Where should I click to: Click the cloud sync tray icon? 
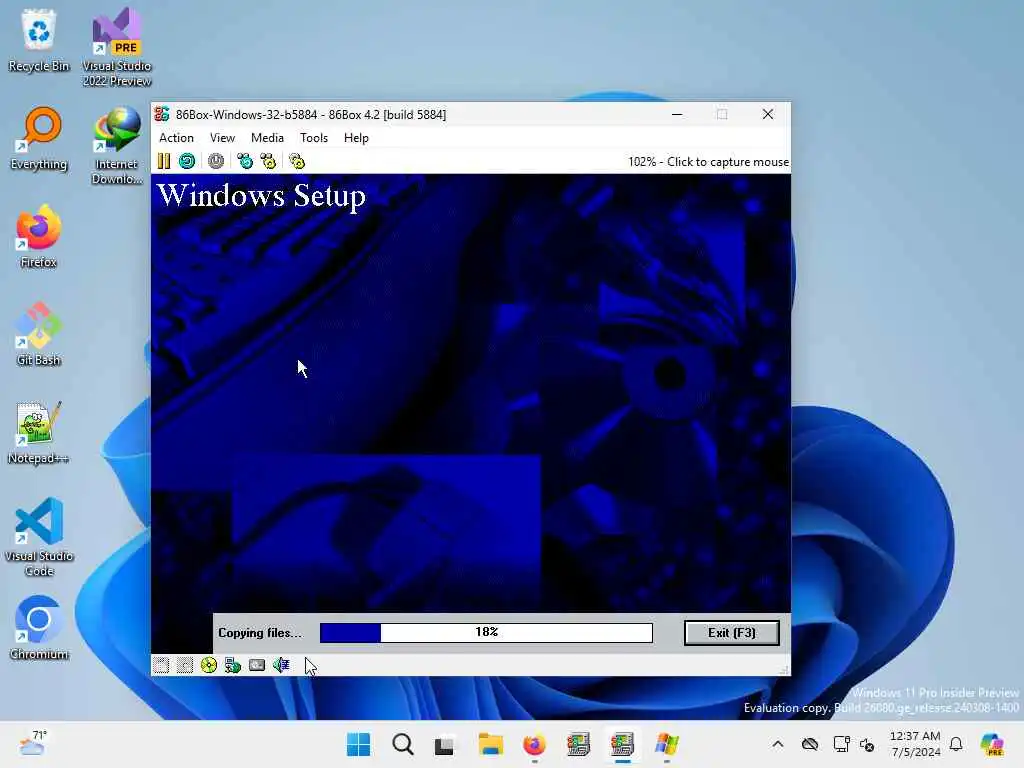click(x=810, y=744)
